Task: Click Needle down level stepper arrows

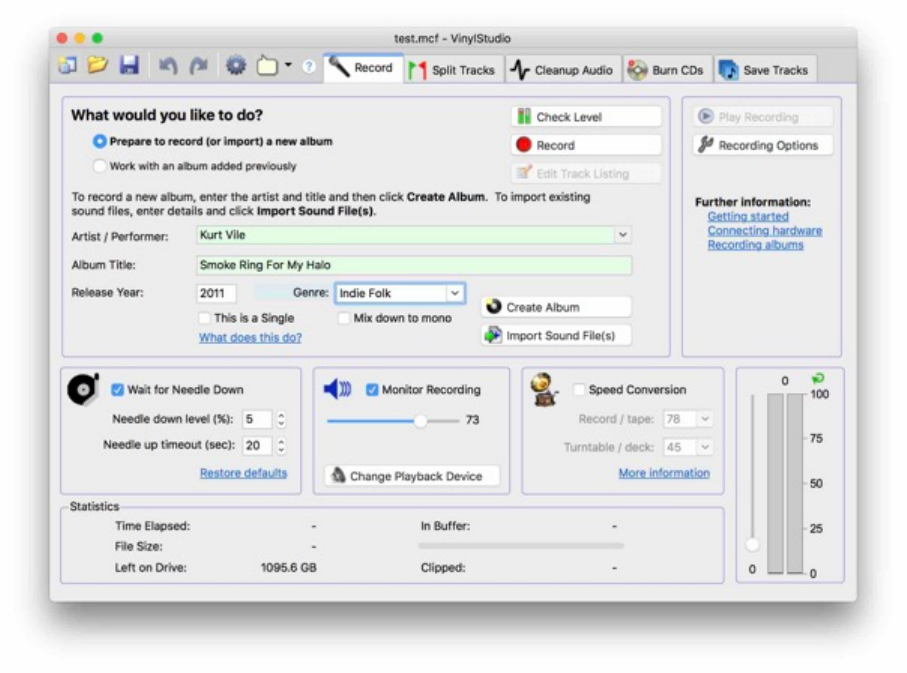Action: click(281, 419)
